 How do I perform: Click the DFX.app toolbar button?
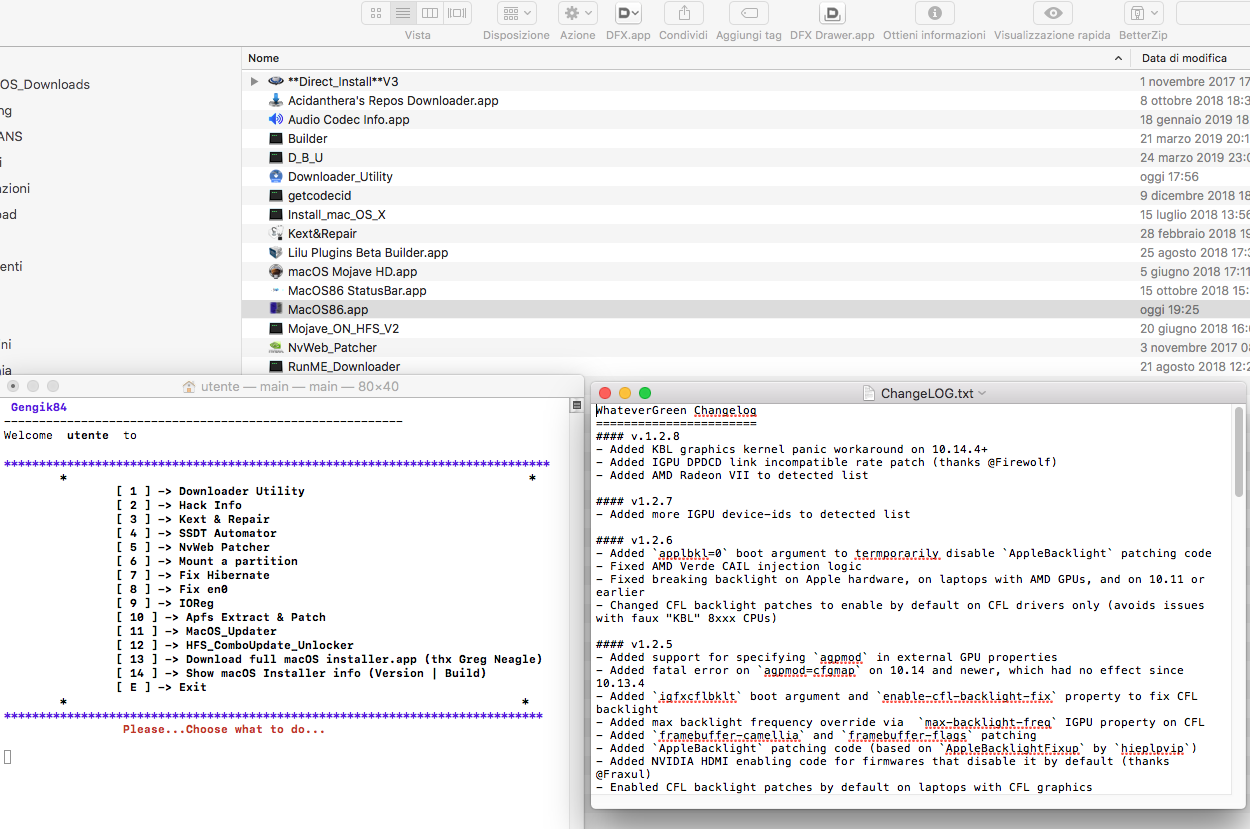point(628,13)
